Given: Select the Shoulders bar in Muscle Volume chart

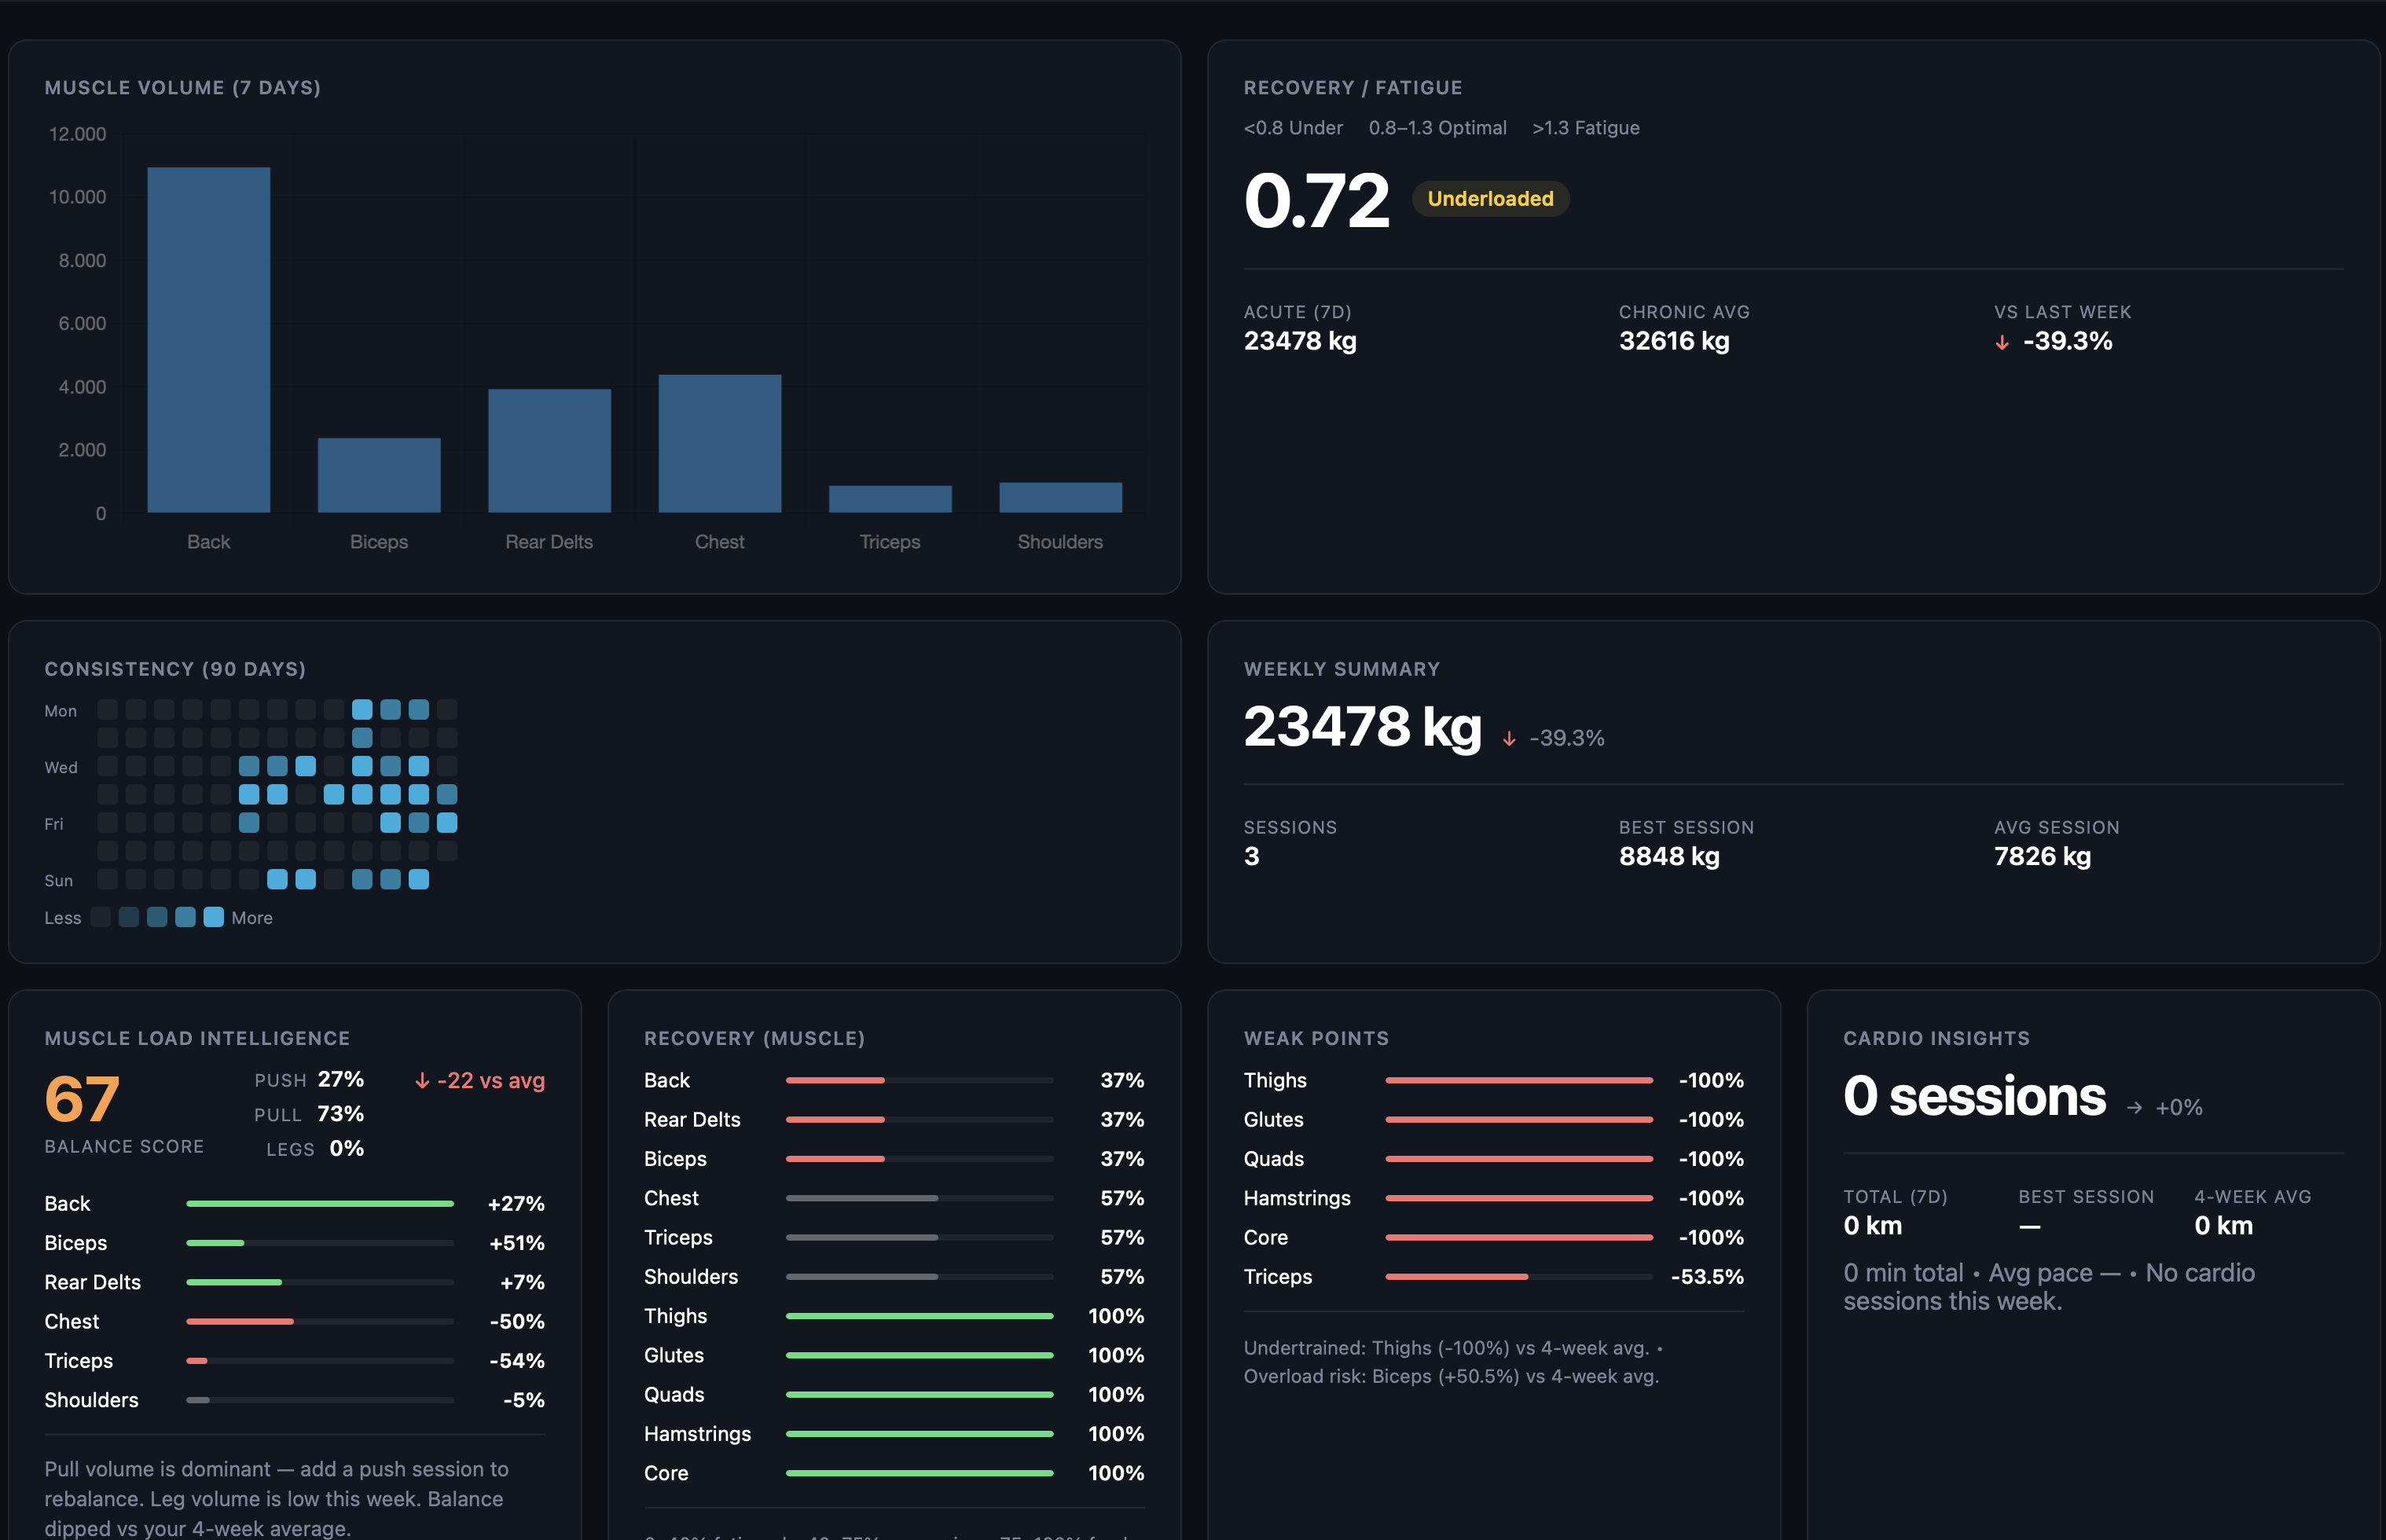Looking at the screenshot, I should (1060, 498).
